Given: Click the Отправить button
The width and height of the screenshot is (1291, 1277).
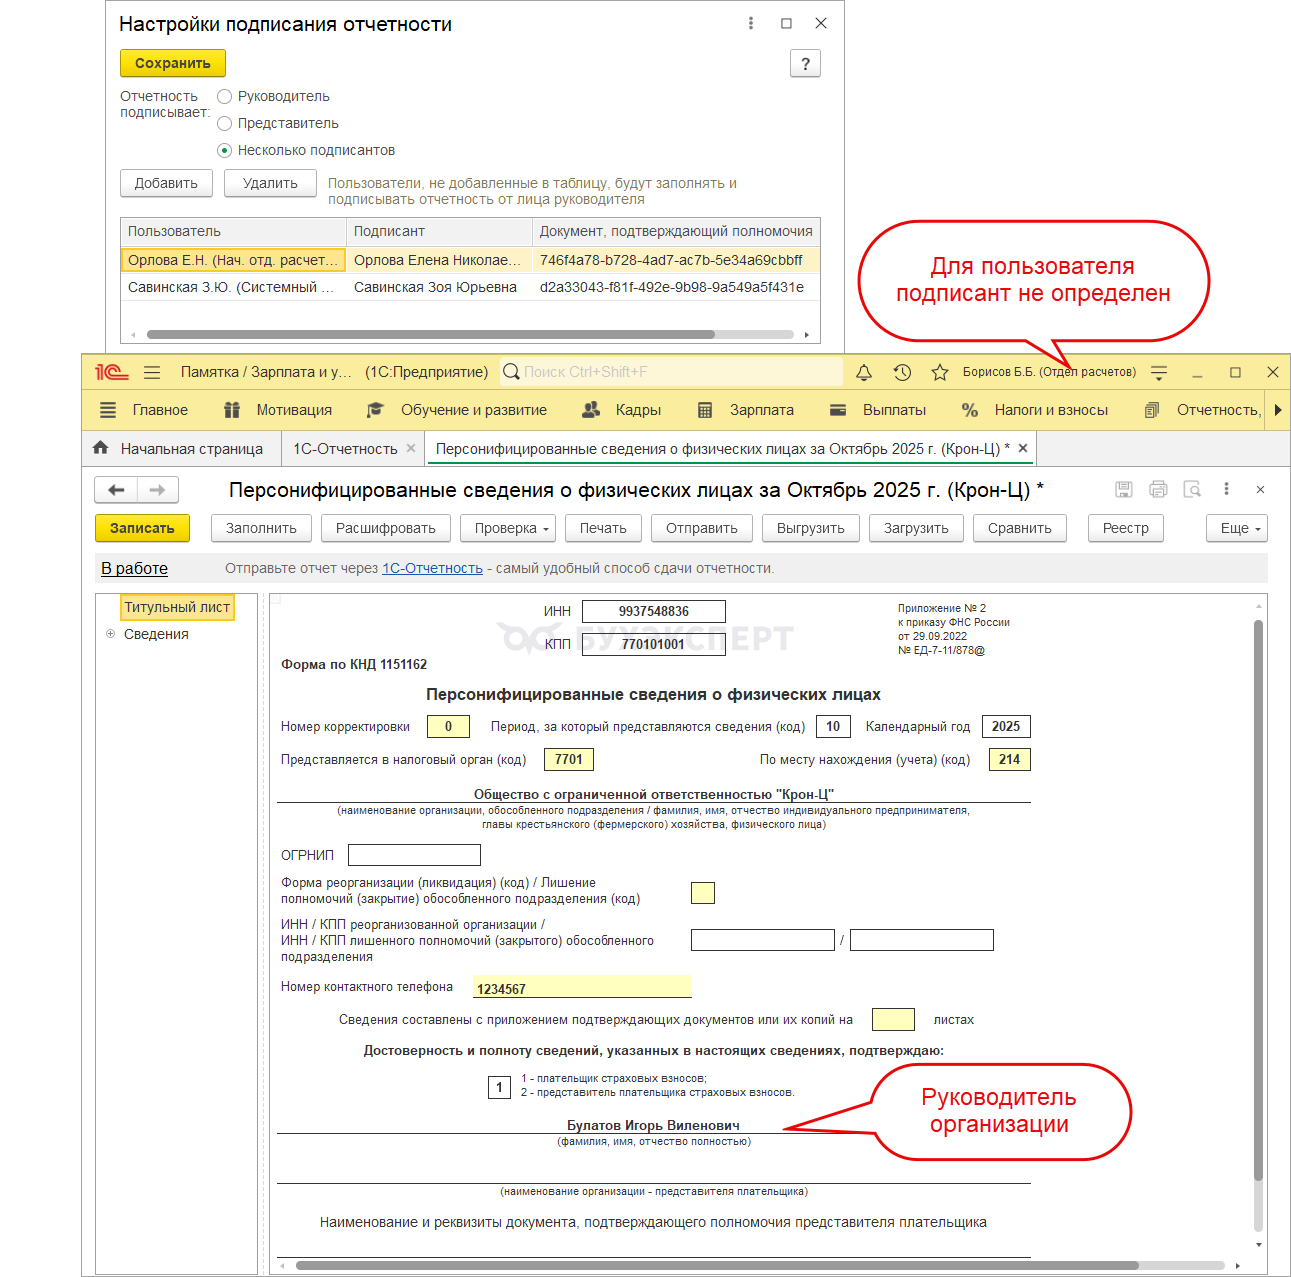Looking at the screenshot, I should tap(702, 528).
